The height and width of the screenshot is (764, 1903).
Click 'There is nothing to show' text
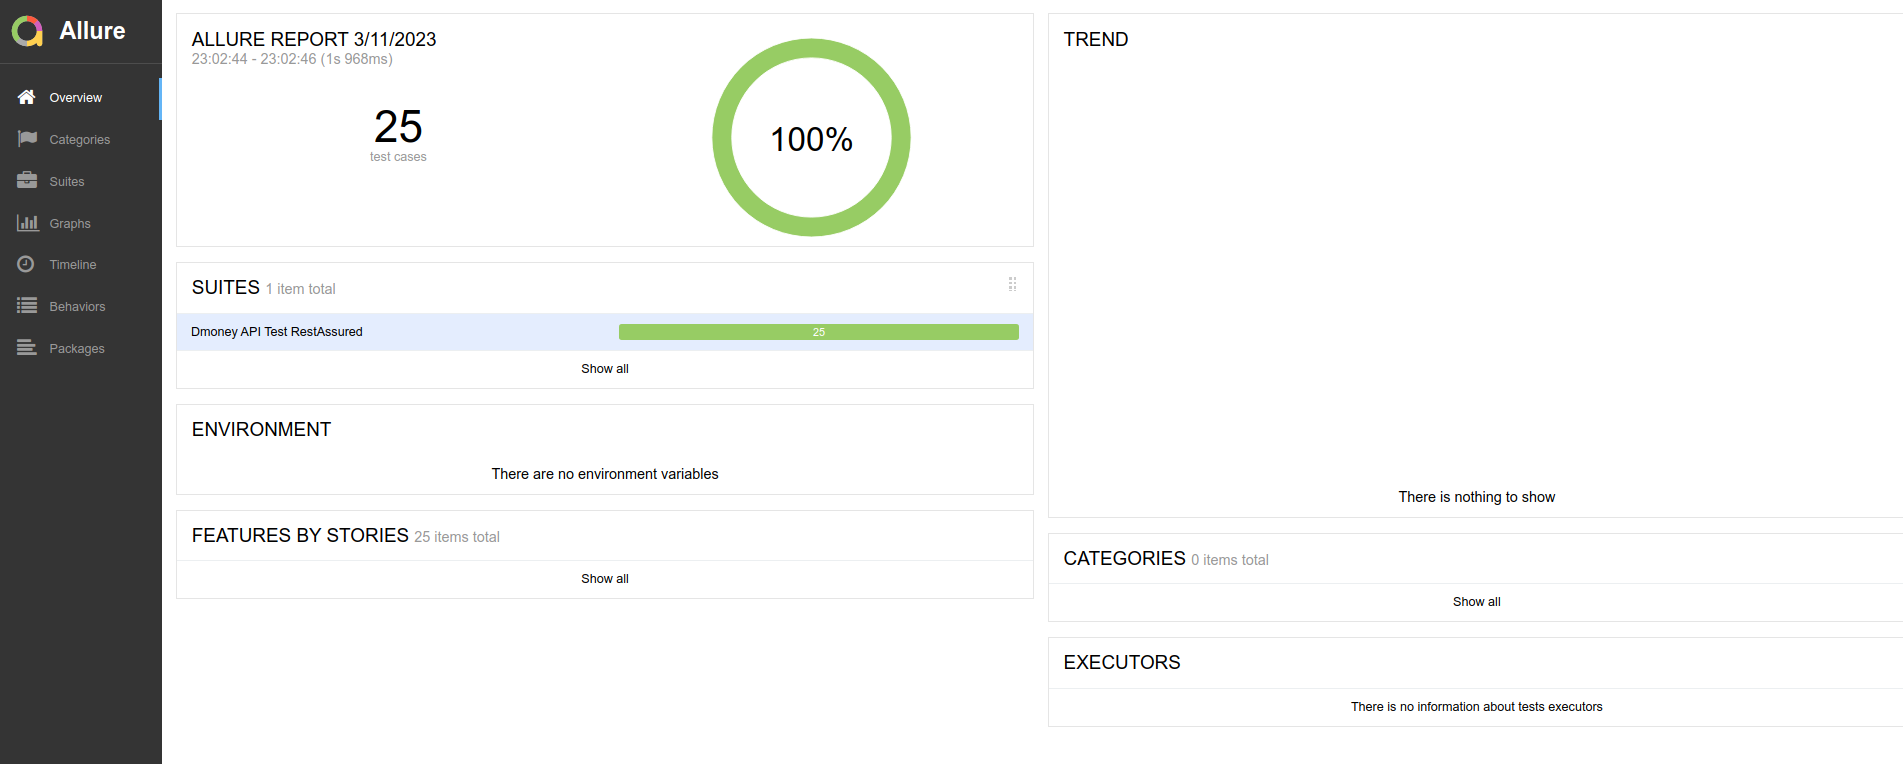click(1477, 497)
